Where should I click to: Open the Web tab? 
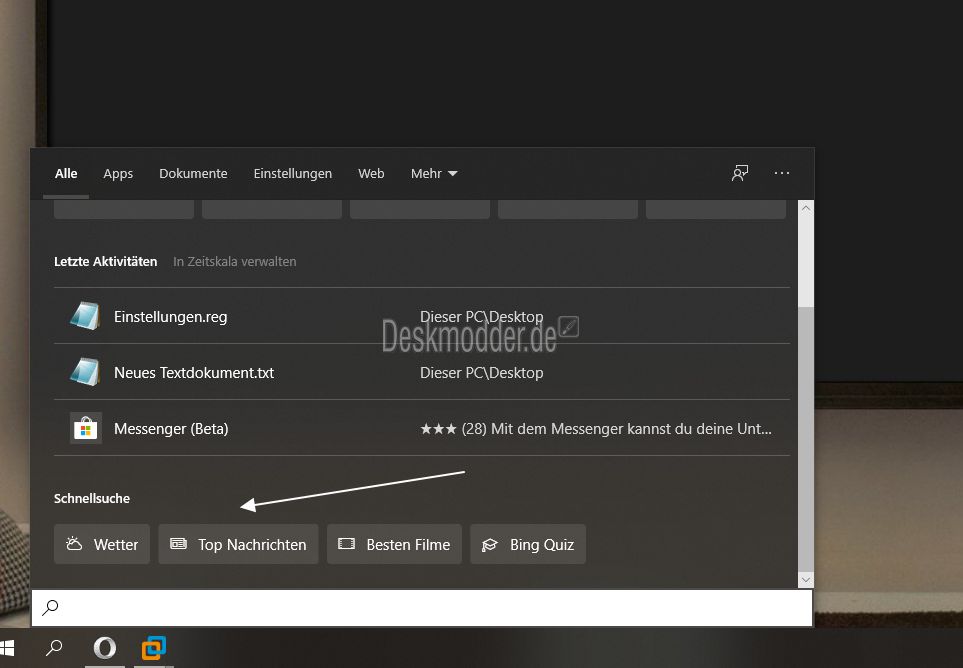(x=371, y=174)
